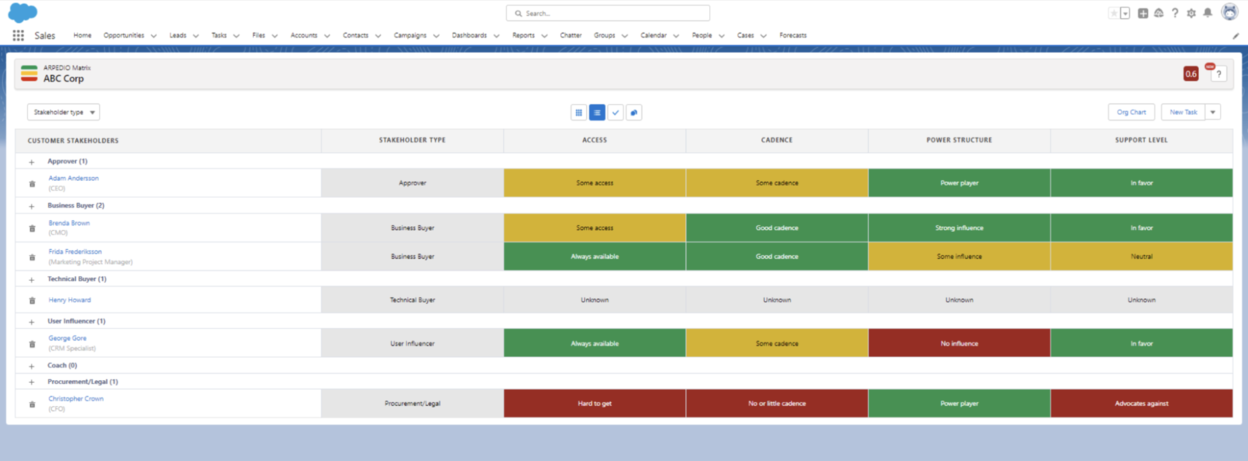Switch to the bubble chart view button
Image resolution: width=1248 pixels, height=461 pixels.
click(634, 113)
